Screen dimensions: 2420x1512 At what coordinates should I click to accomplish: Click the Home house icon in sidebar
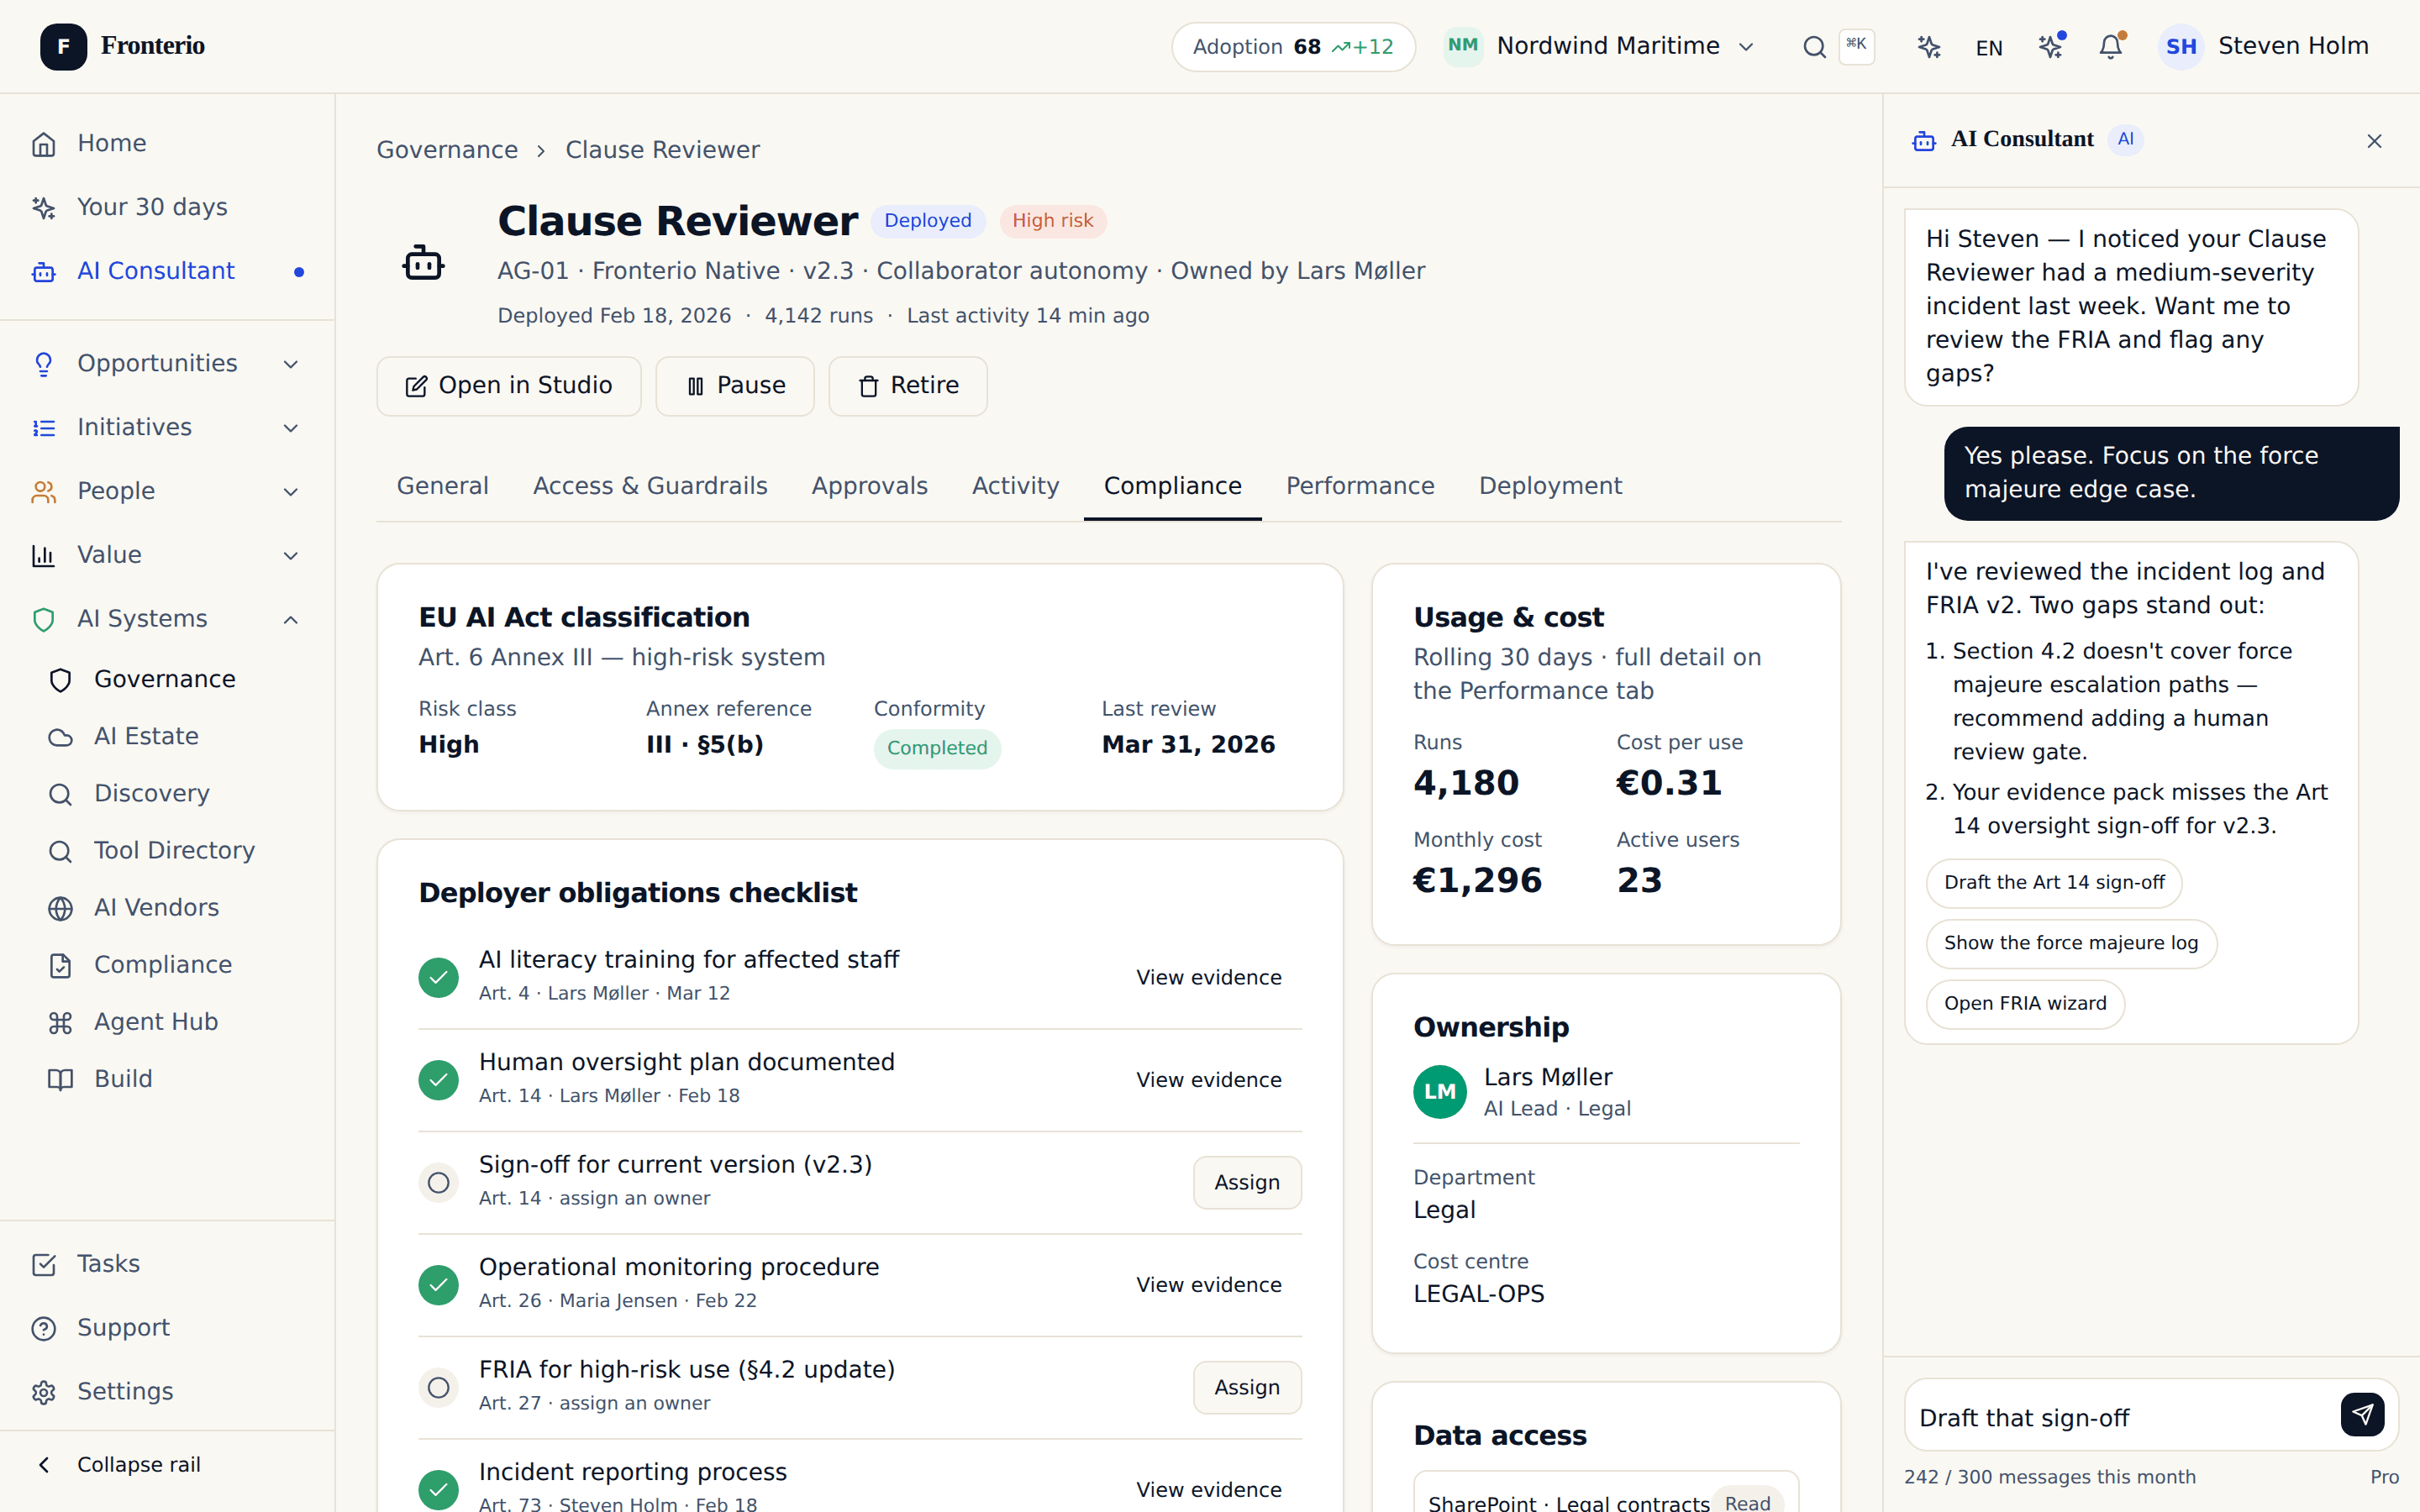43,144
